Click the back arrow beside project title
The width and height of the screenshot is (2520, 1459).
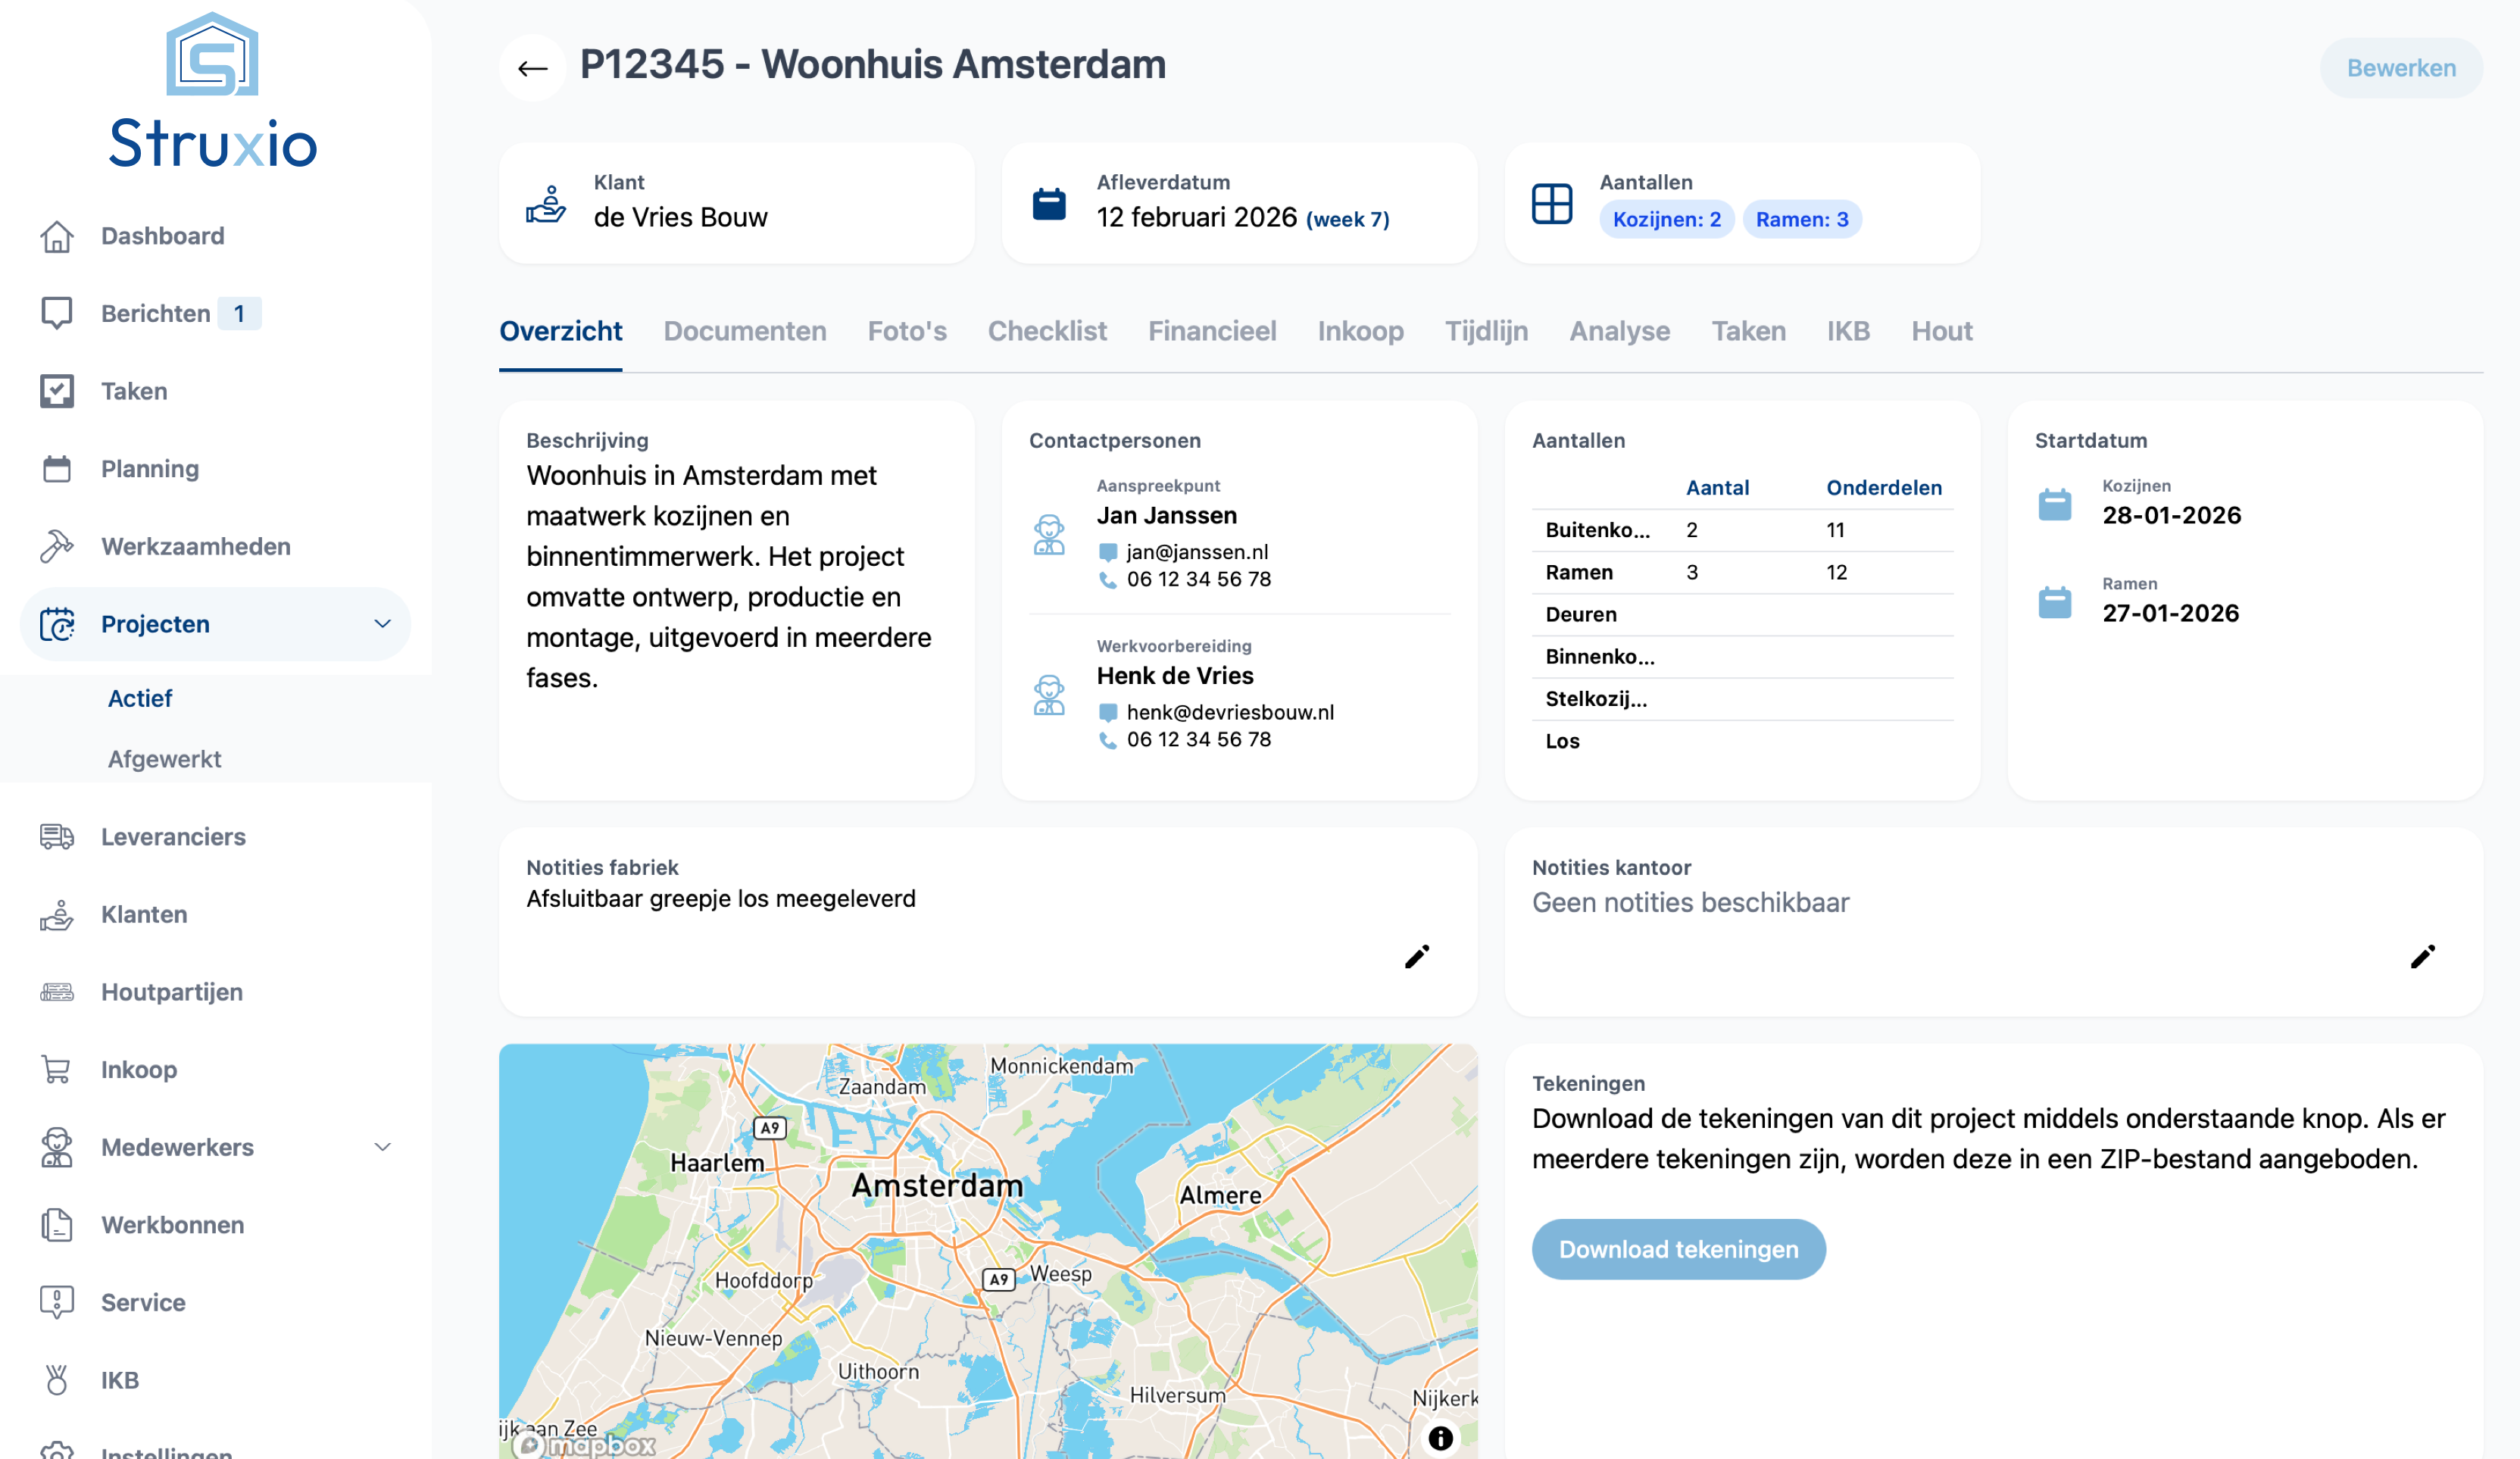coord(532,68)
